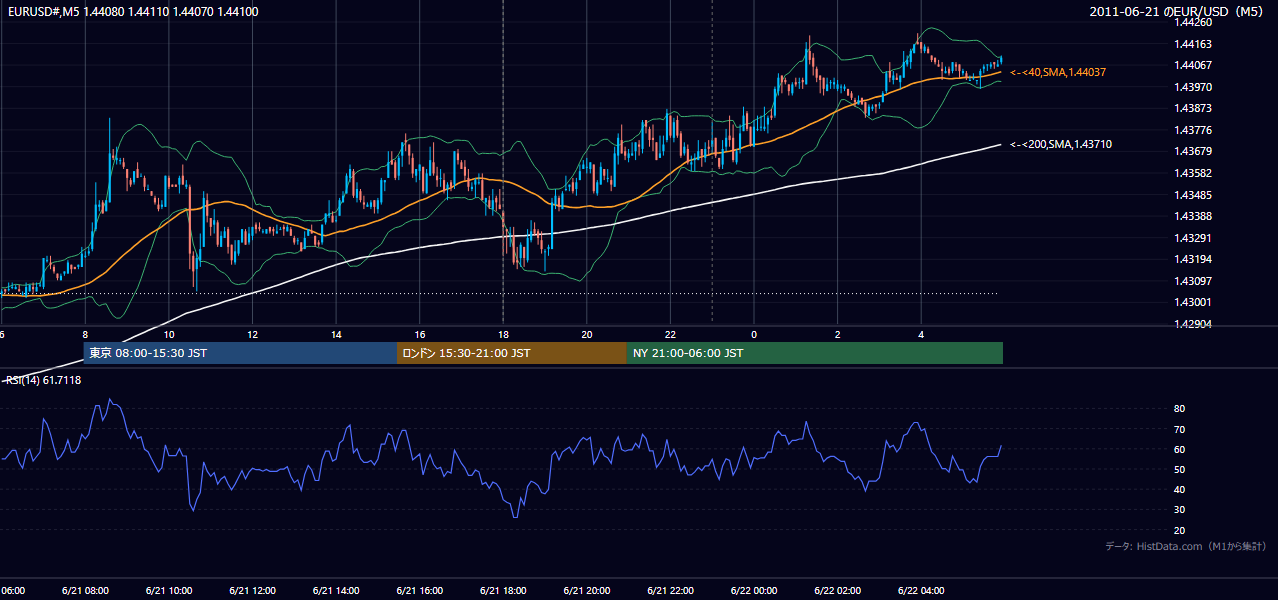Click bottom time label 6/21 08:00
The height and width of the screenshot is (600, 1278).
[85, 591]
